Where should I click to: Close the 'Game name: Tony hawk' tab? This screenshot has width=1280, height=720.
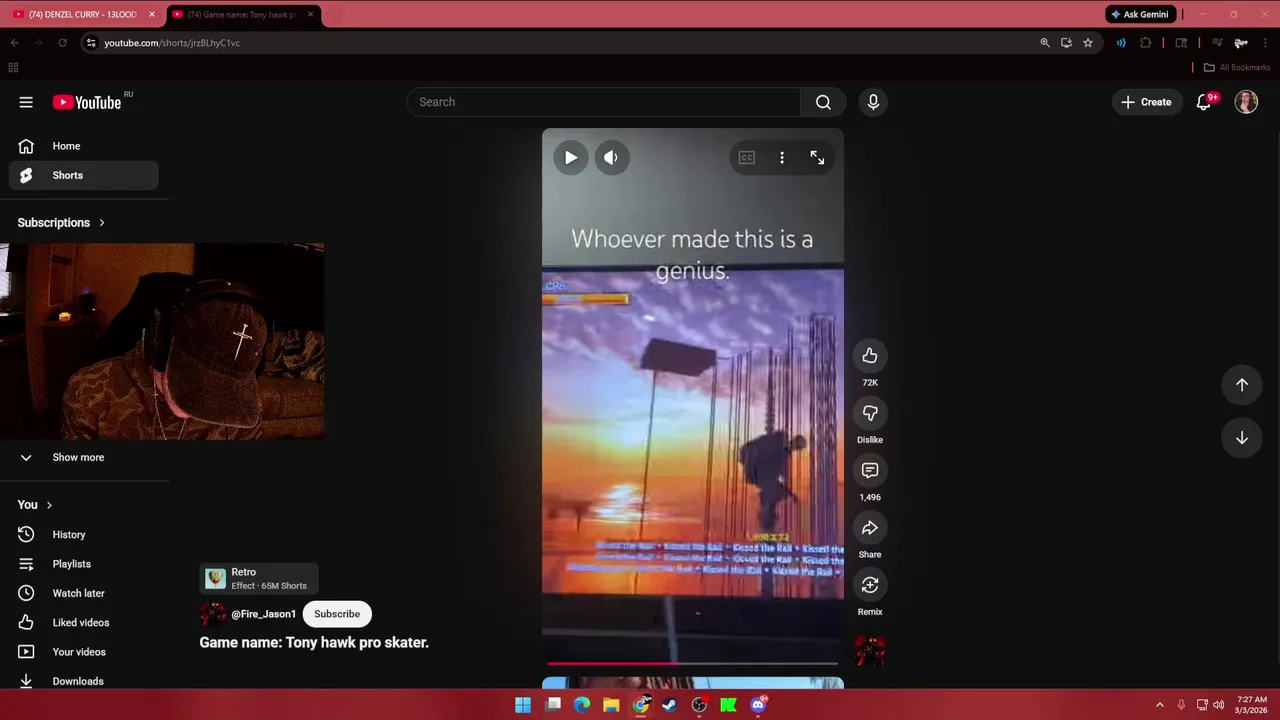310,14
